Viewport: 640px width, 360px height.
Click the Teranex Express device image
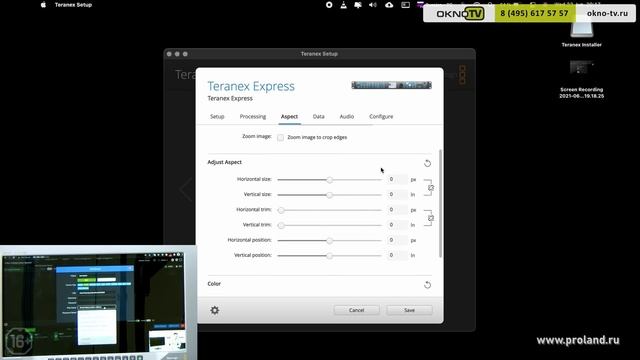391,85
